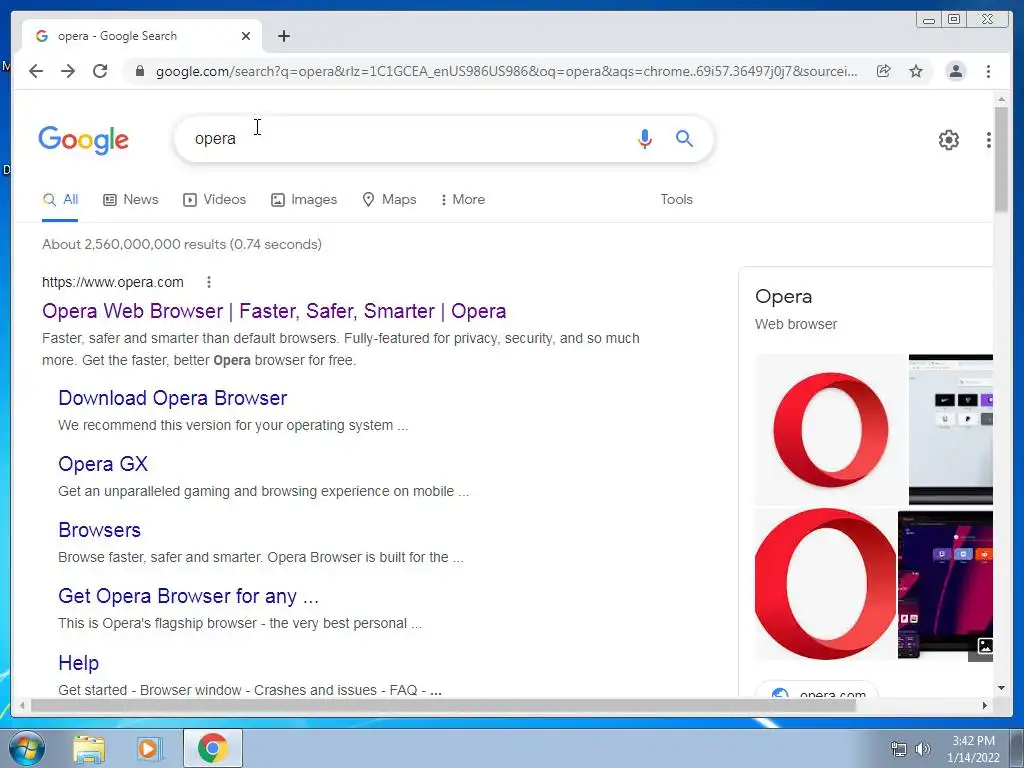Screen dimensions: 1024x768
Task: Click the more images icon on thumbnail
Action: pos(985,646)
